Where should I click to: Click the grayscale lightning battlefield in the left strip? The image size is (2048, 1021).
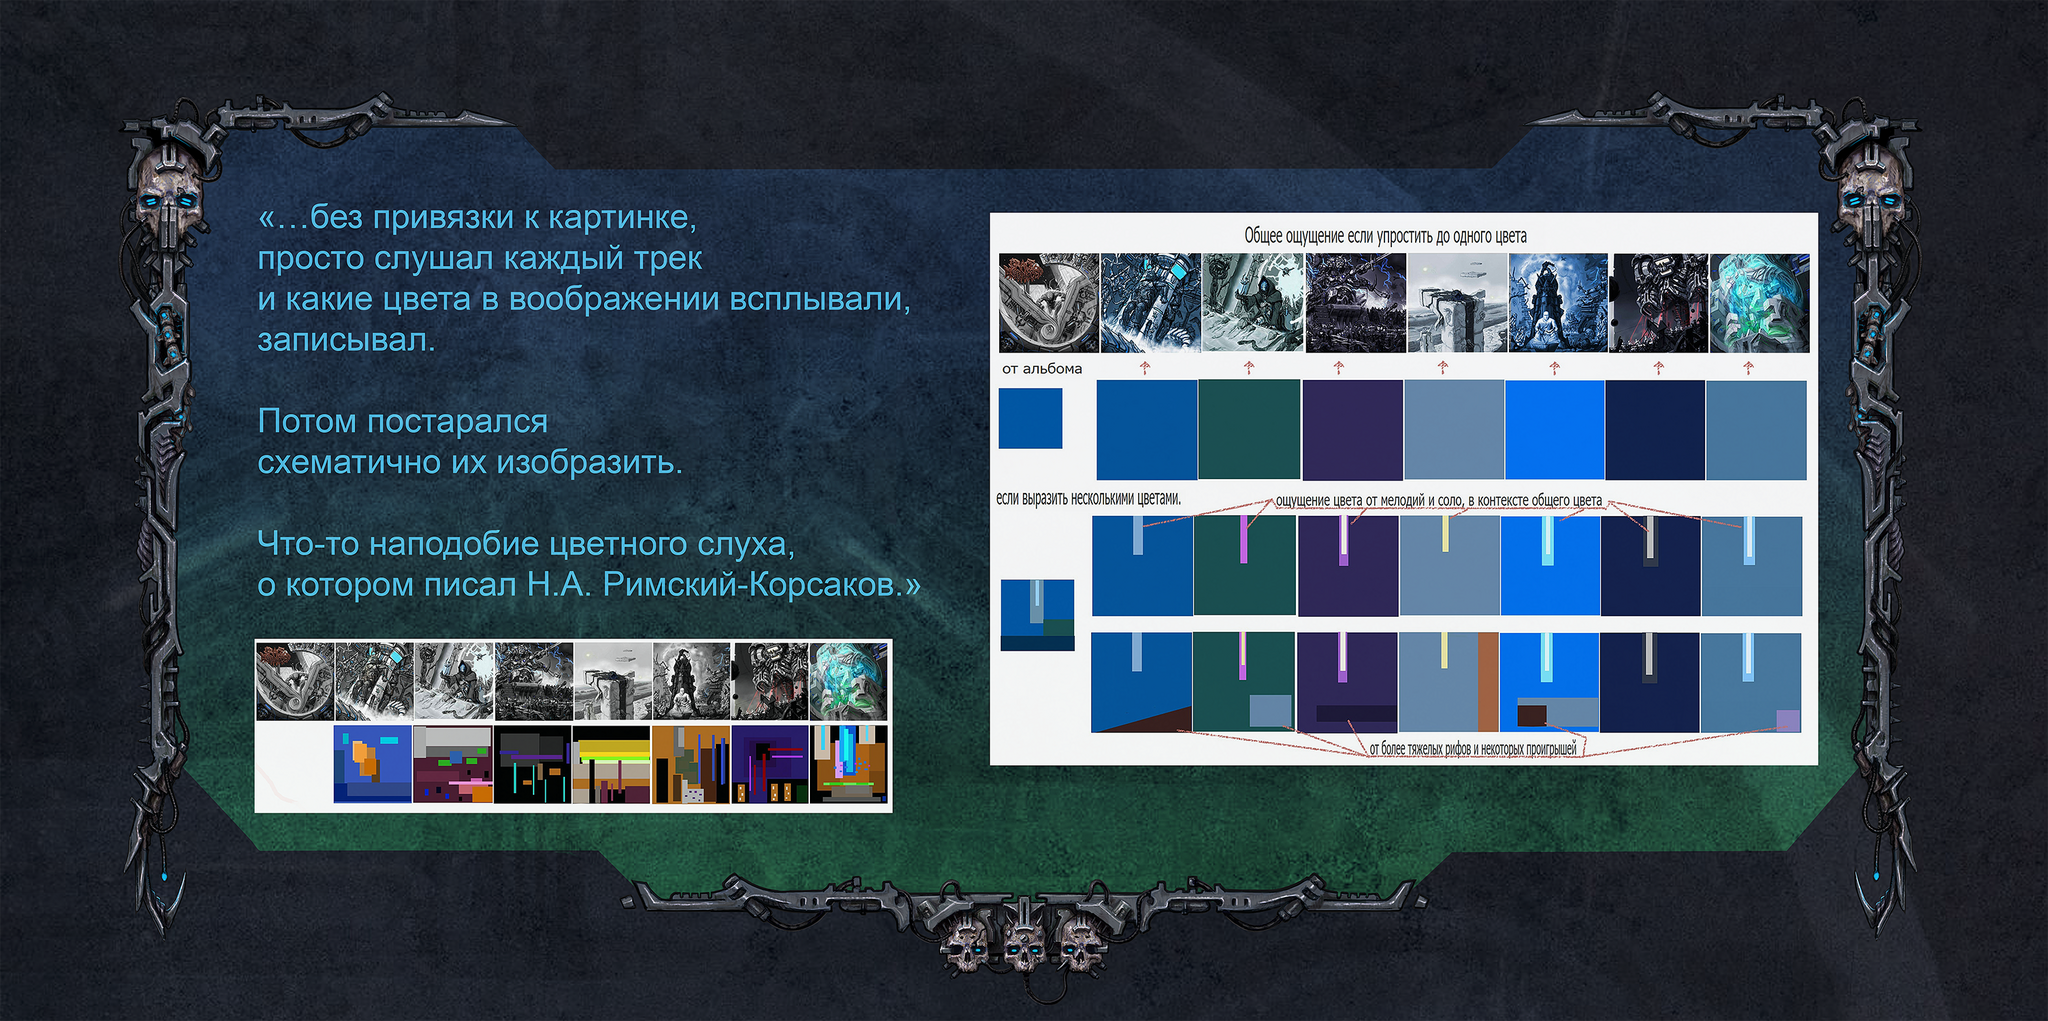coord(534,681)
